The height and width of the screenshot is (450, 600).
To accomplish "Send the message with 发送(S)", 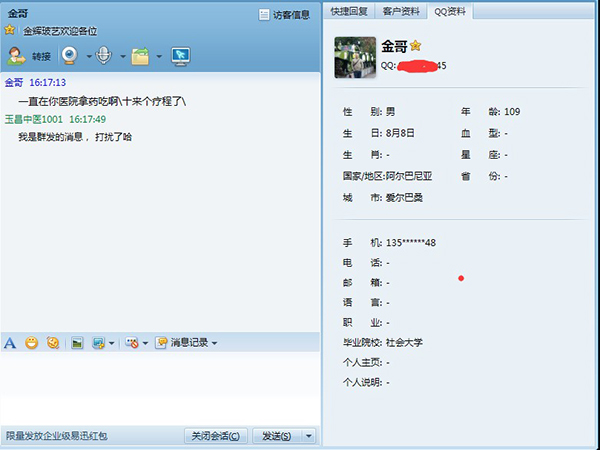I will tap(277, 436).
